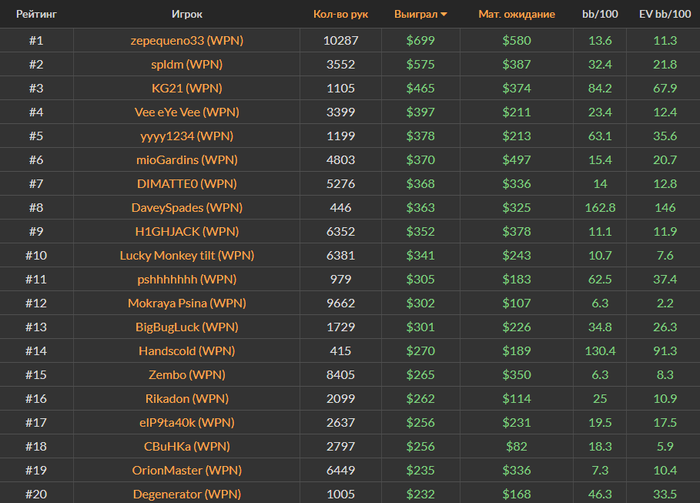Open player zepequeno33 (WPN) profile
Screen dimensions: 700x503
point(187,41)
